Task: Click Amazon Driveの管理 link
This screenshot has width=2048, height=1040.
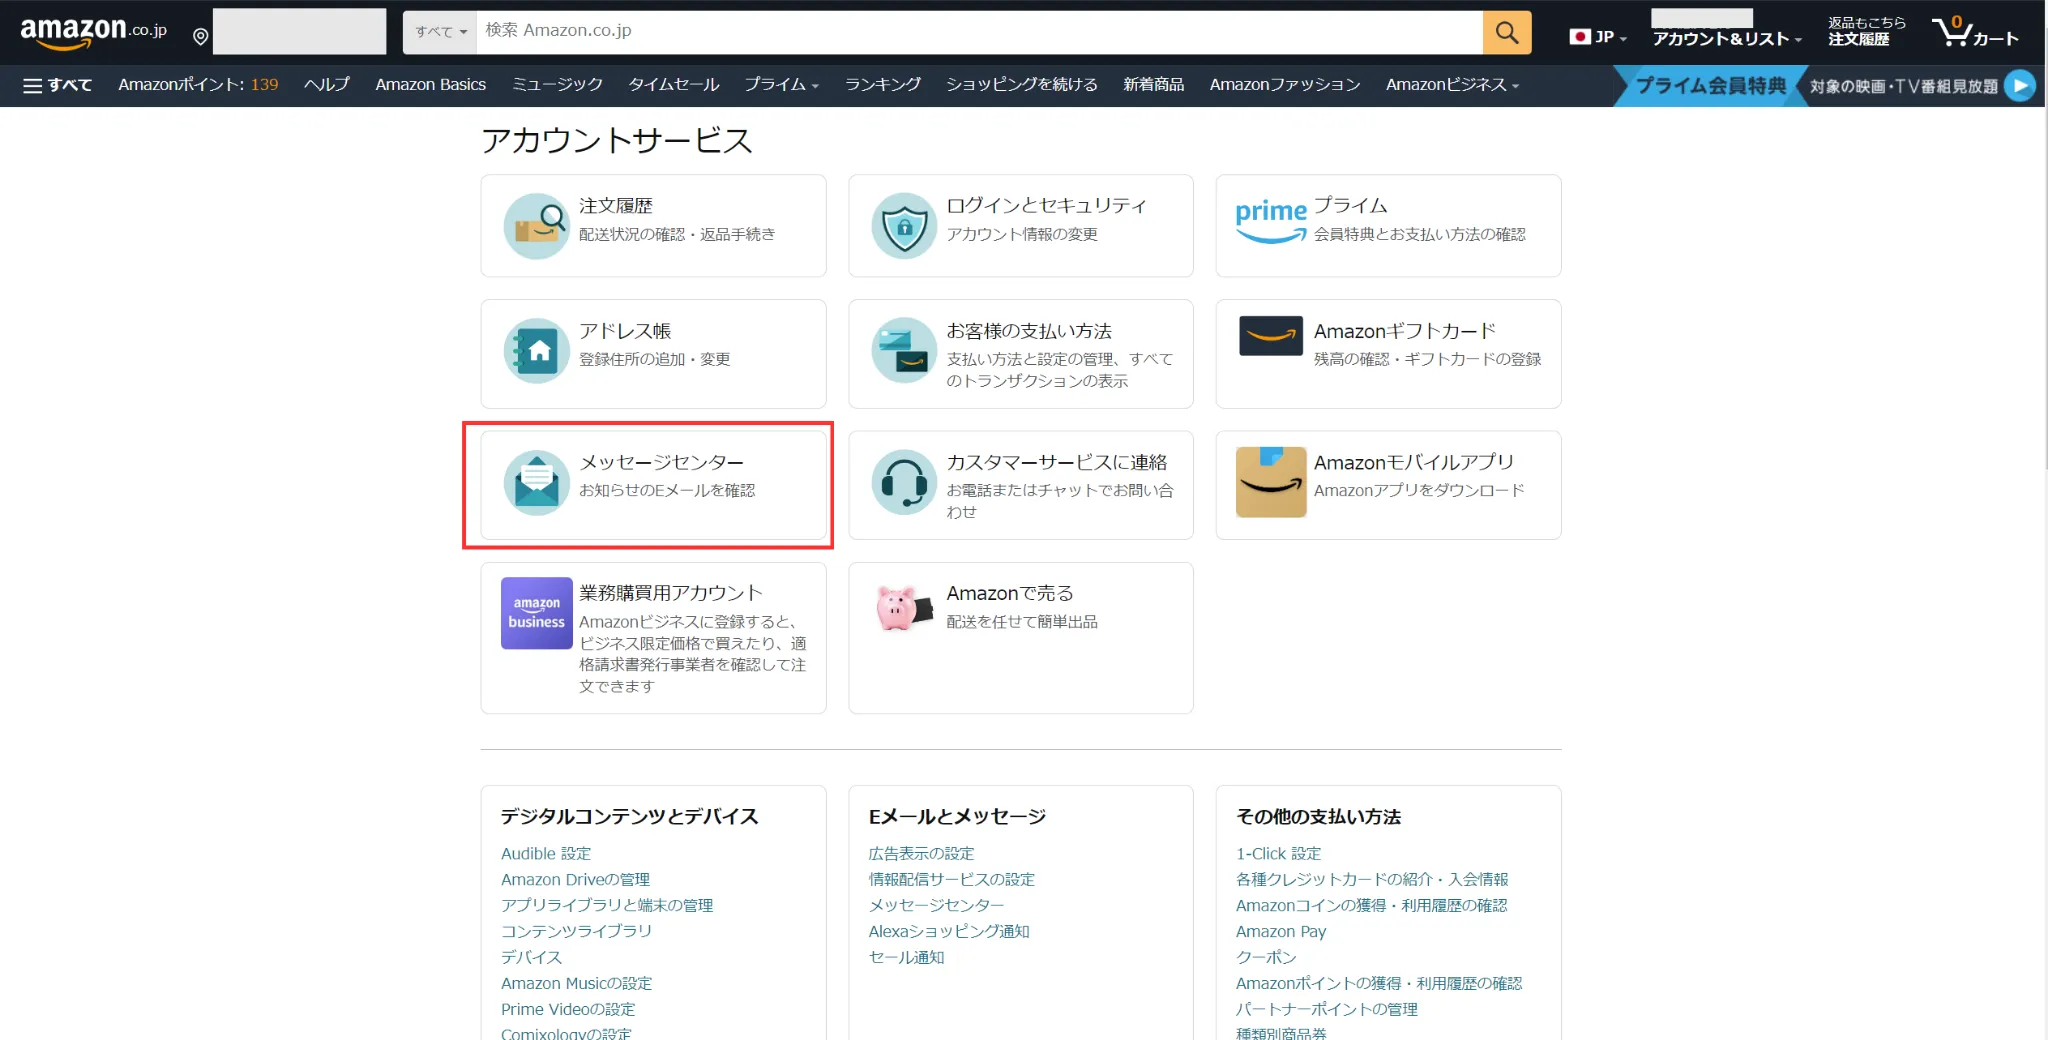Action: coord(576,880)
